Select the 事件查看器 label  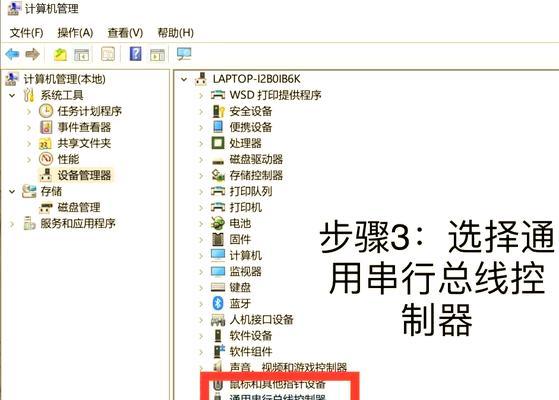(84, 127)
